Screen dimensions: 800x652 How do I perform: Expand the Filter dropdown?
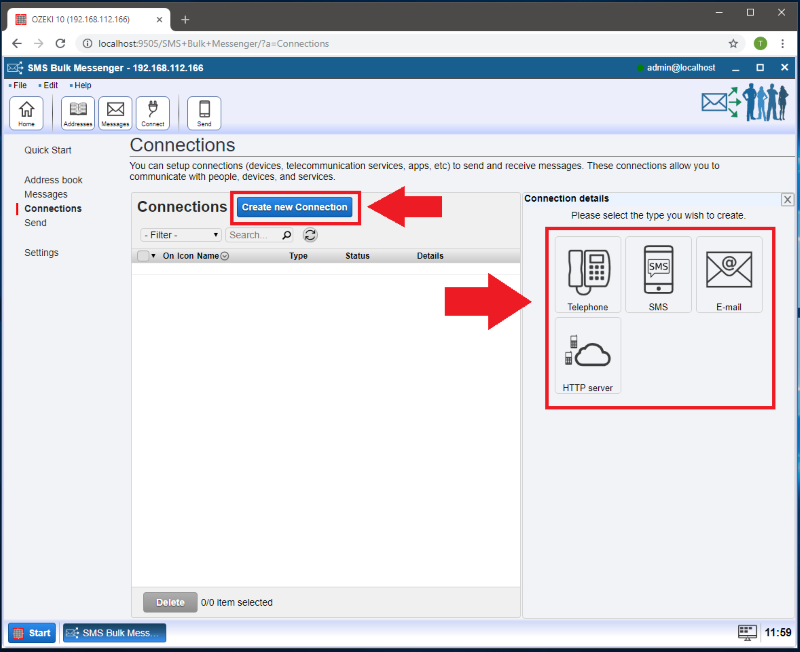point(181,235)
